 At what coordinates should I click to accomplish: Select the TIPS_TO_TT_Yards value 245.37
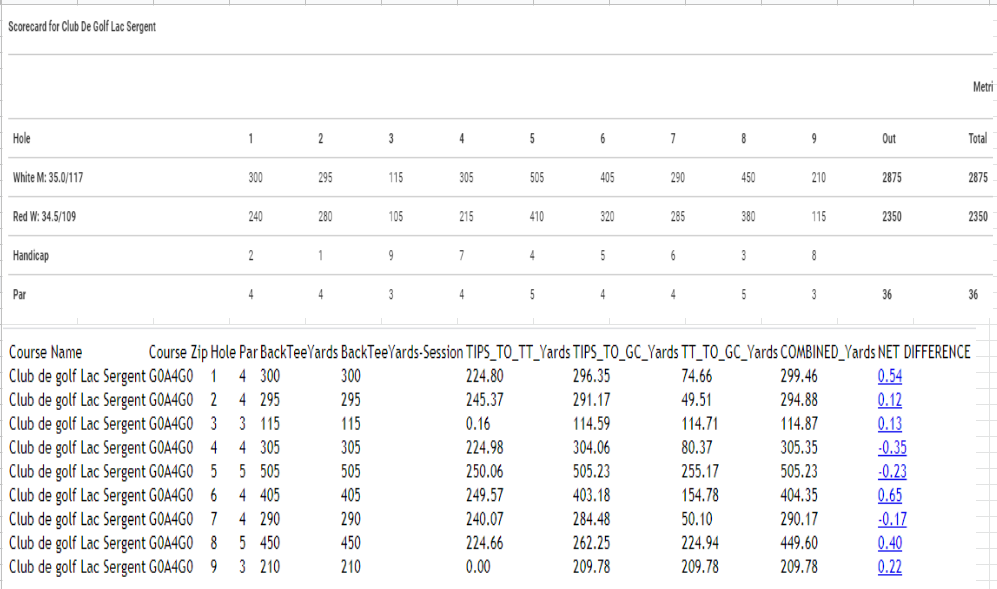484,400
